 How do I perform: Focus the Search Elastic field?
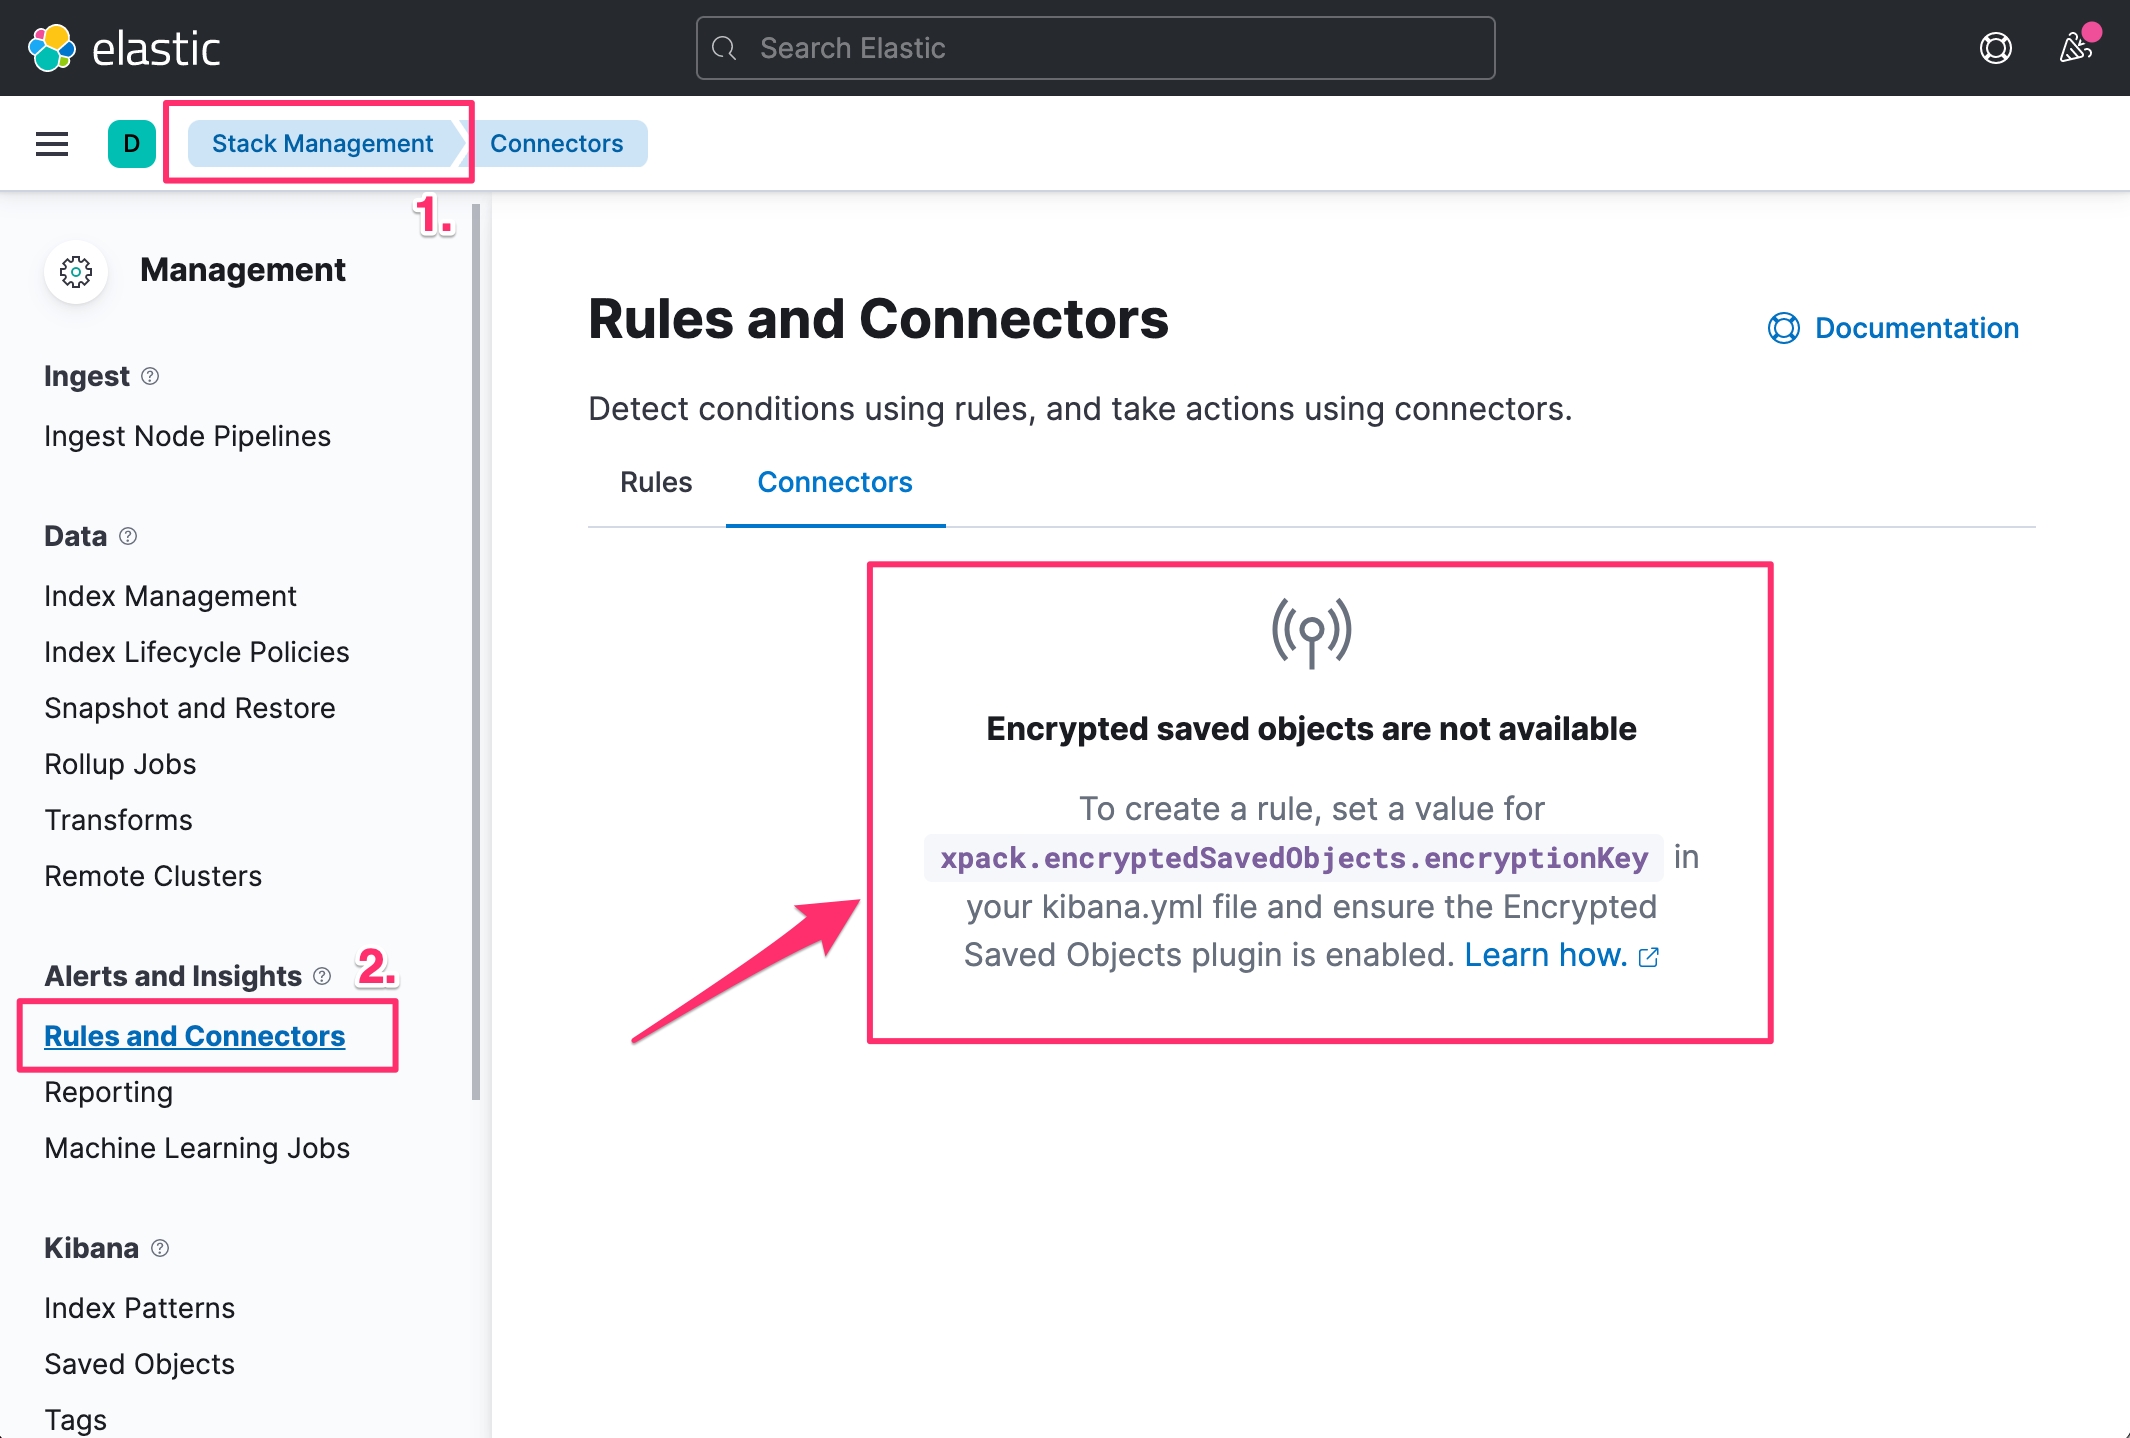[x=1096, y=48]
